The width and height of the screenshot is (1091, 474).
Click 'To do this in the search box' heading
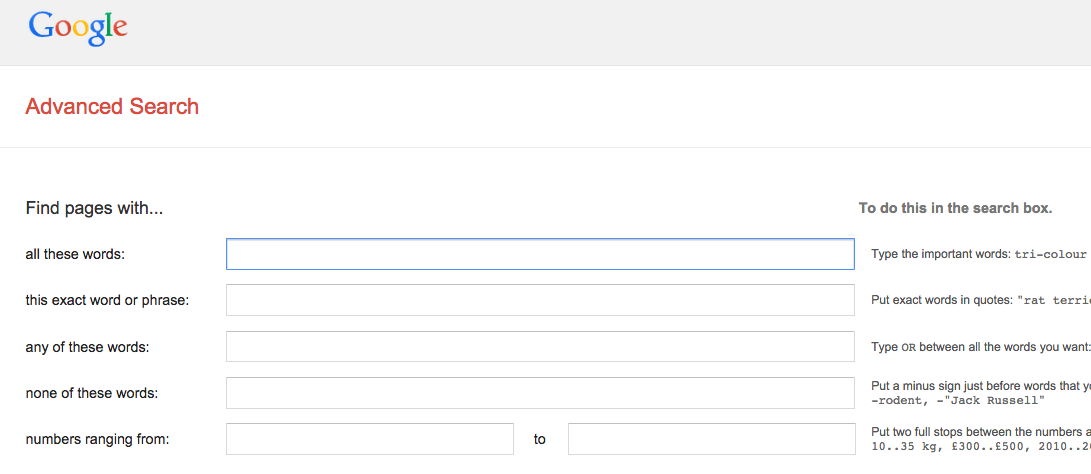pyautogui.click(x=955, y=208)
